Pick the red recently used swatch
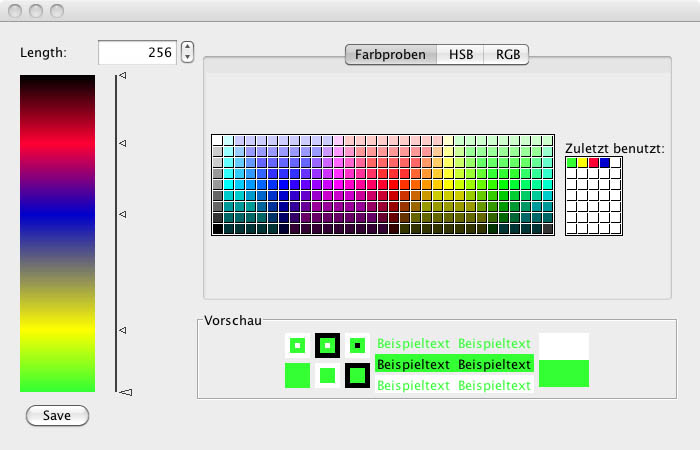The height and width of the screenshot is (450, 700). point(594,162)
